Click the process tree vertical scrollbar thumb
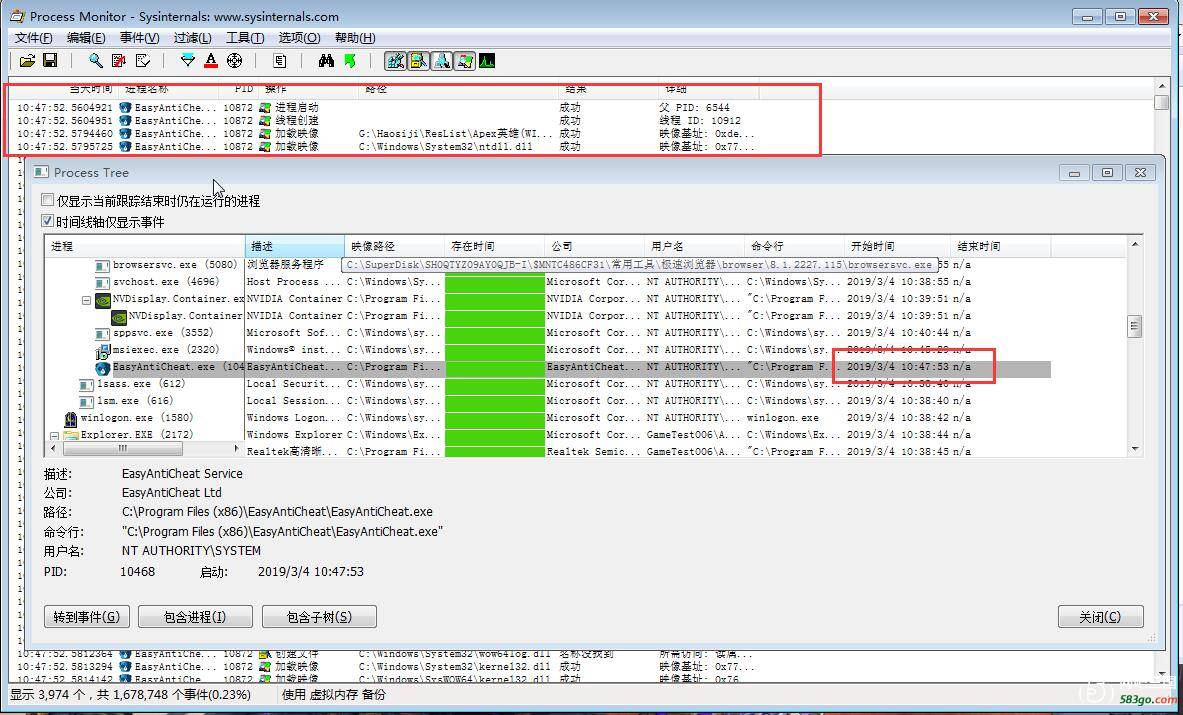 pyautogui.click(x=1135, y=326)
